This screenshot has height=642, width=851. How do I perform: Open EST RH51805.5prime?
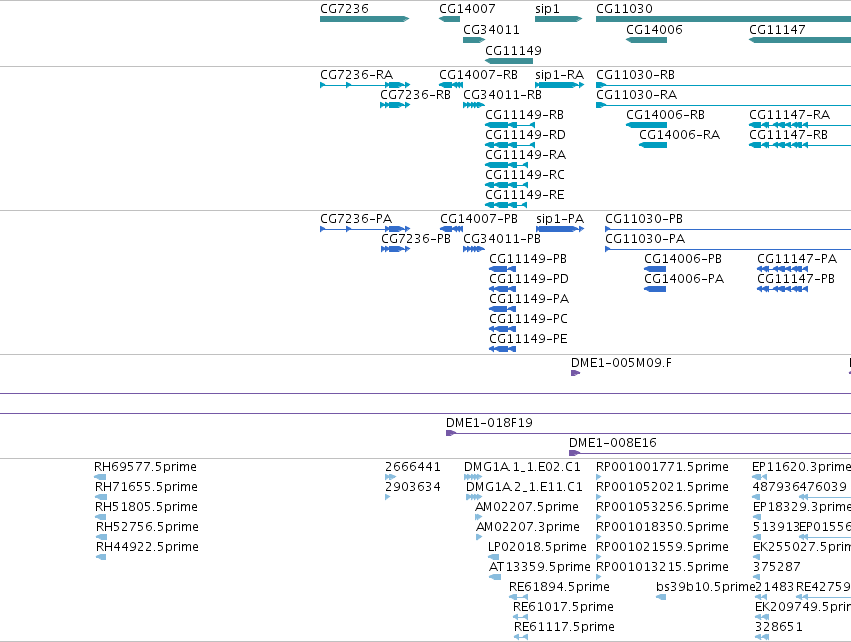point(100,517)
